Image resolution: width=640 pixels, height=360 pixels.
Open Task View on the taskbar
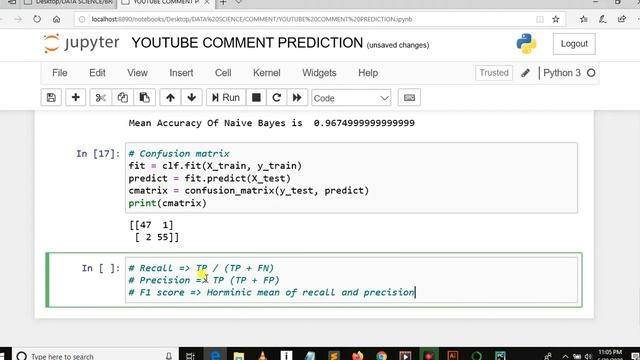(190, 356)
